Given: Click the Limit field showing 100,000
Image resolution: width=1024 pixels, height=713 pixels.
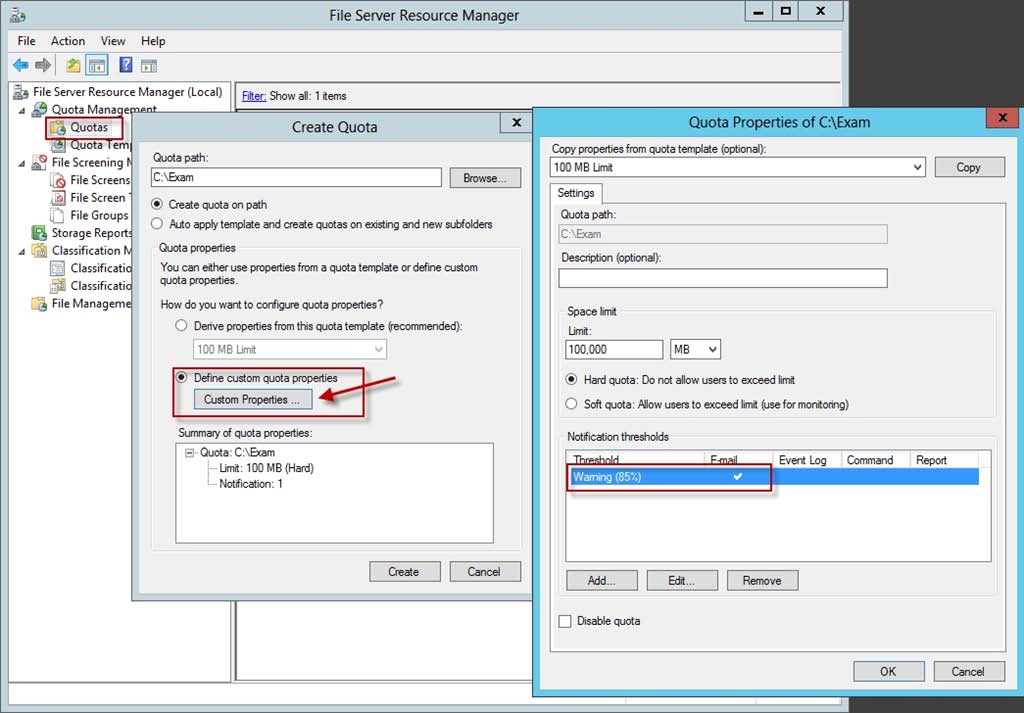Looking at the screenshot, I should click(614, 349).
